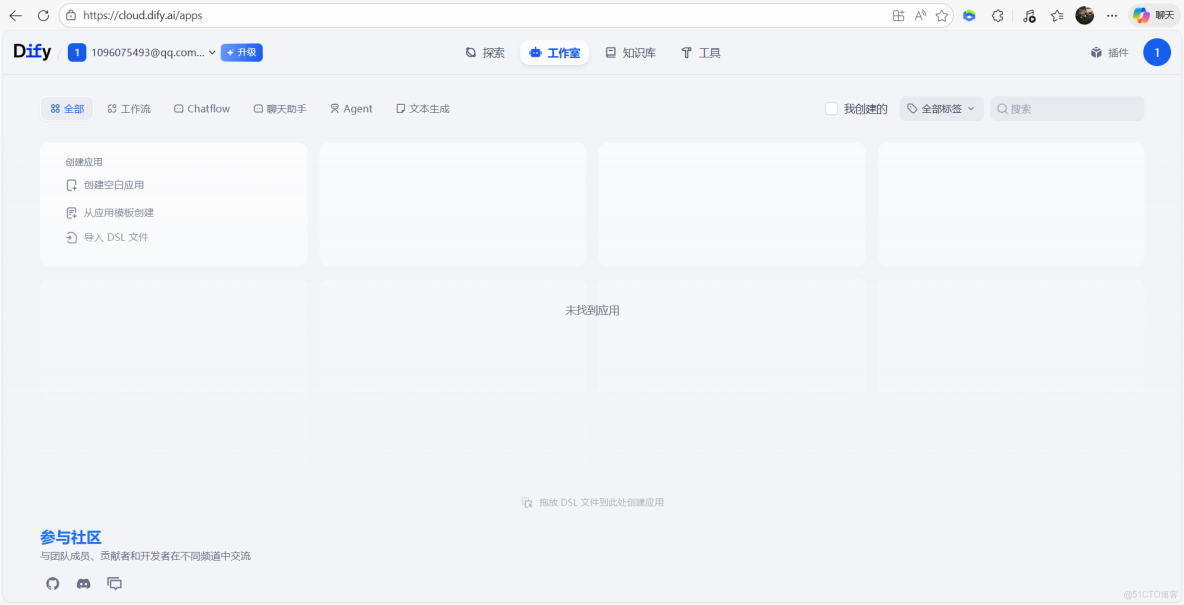Click the browser profile avatar
This screenshot has height=605, width=1184.
coord(1085,15)
